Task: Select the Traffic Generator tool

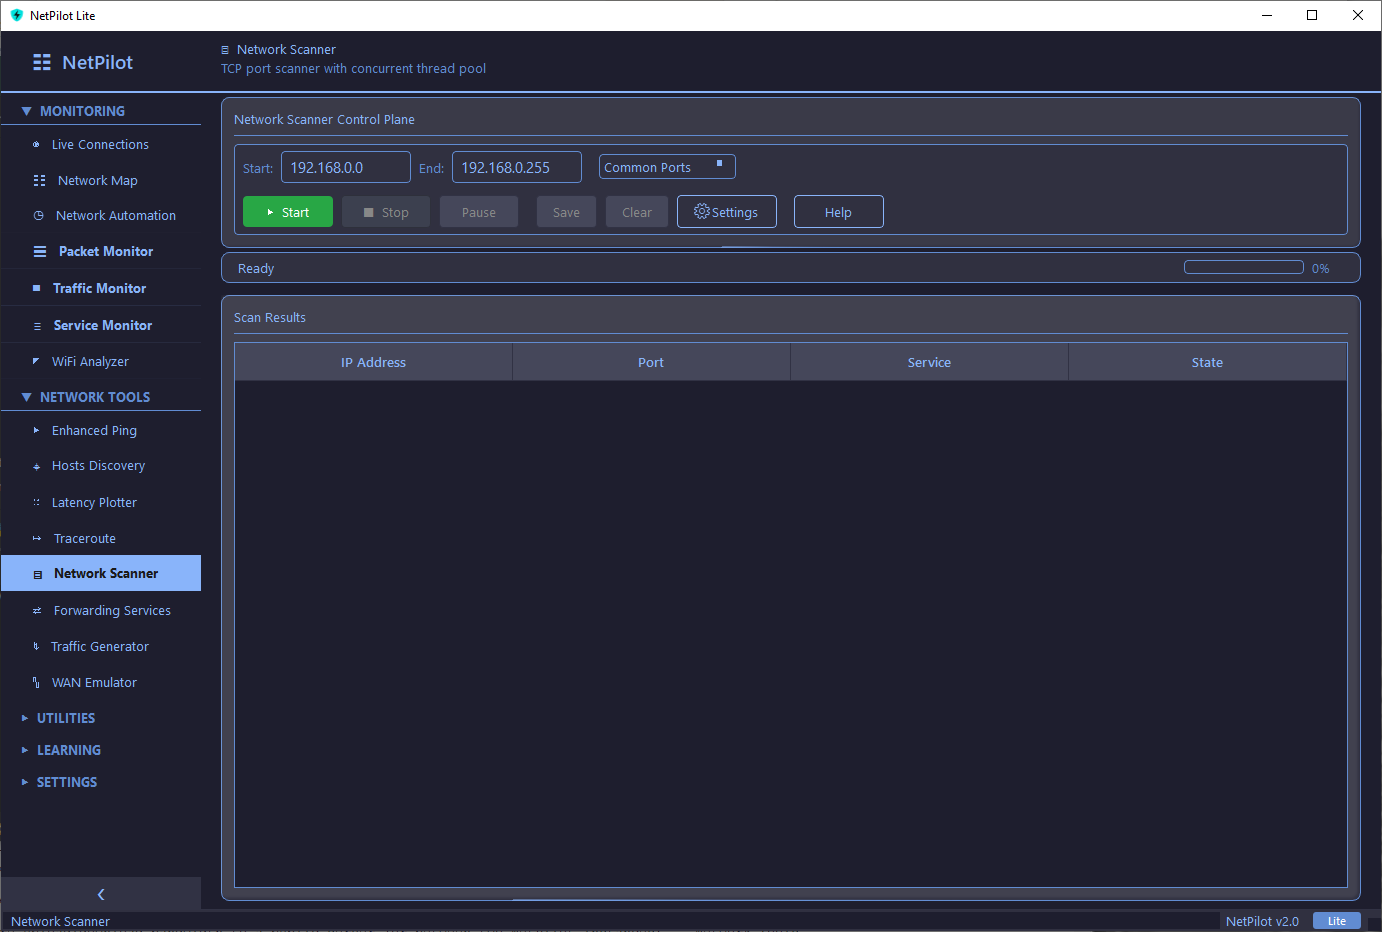Action: (98, 646)
